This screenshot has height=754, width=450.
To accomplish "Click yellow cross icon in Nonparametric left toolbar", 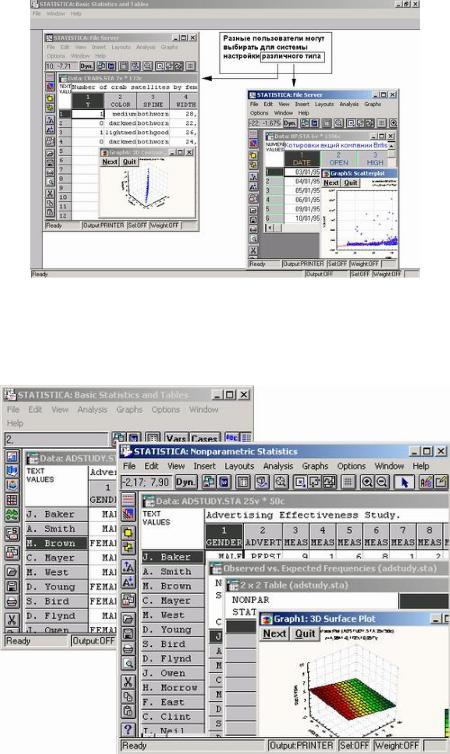I will [x=128, y=547].
